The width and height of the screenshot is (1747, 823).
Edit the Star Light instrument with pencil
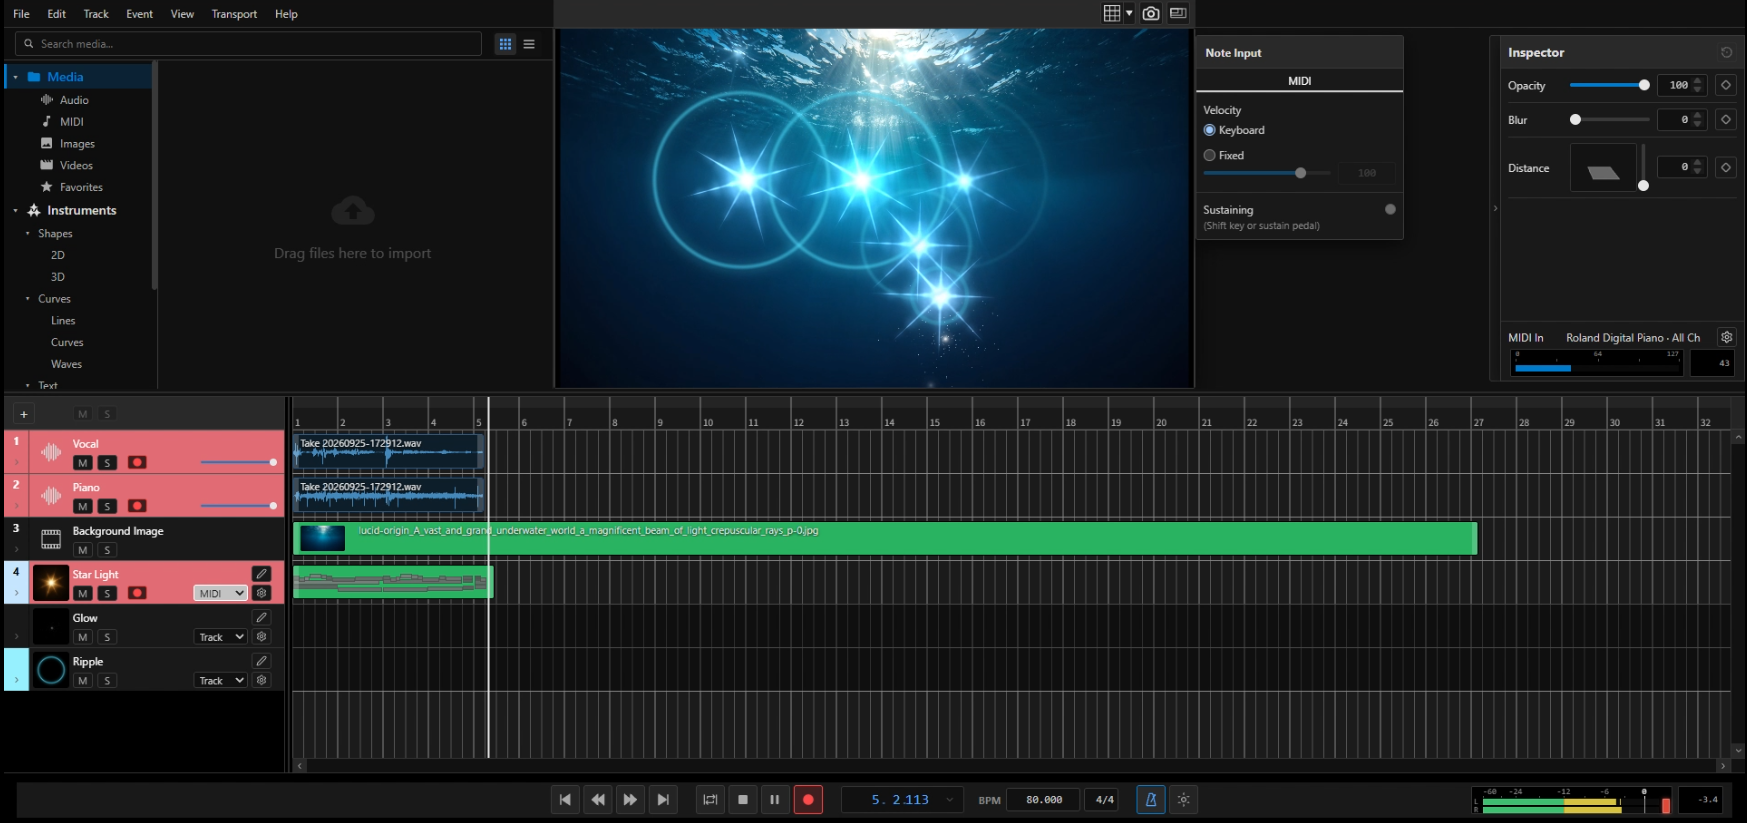[x=261, y=574]
